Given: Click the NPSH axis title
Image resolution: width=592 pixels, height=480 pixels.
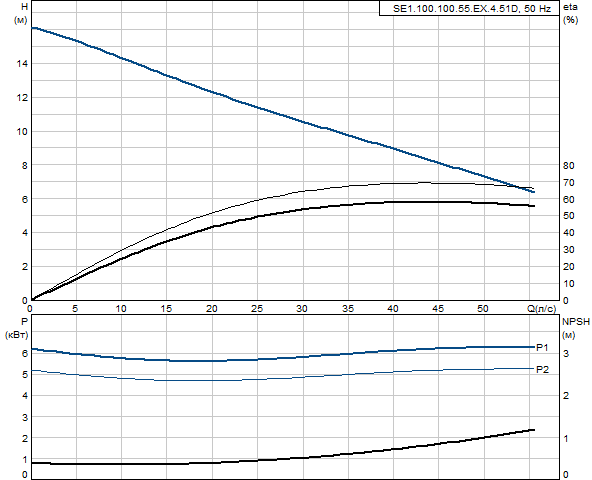Looking at the screenshot, I should click(x=576, y=322).
